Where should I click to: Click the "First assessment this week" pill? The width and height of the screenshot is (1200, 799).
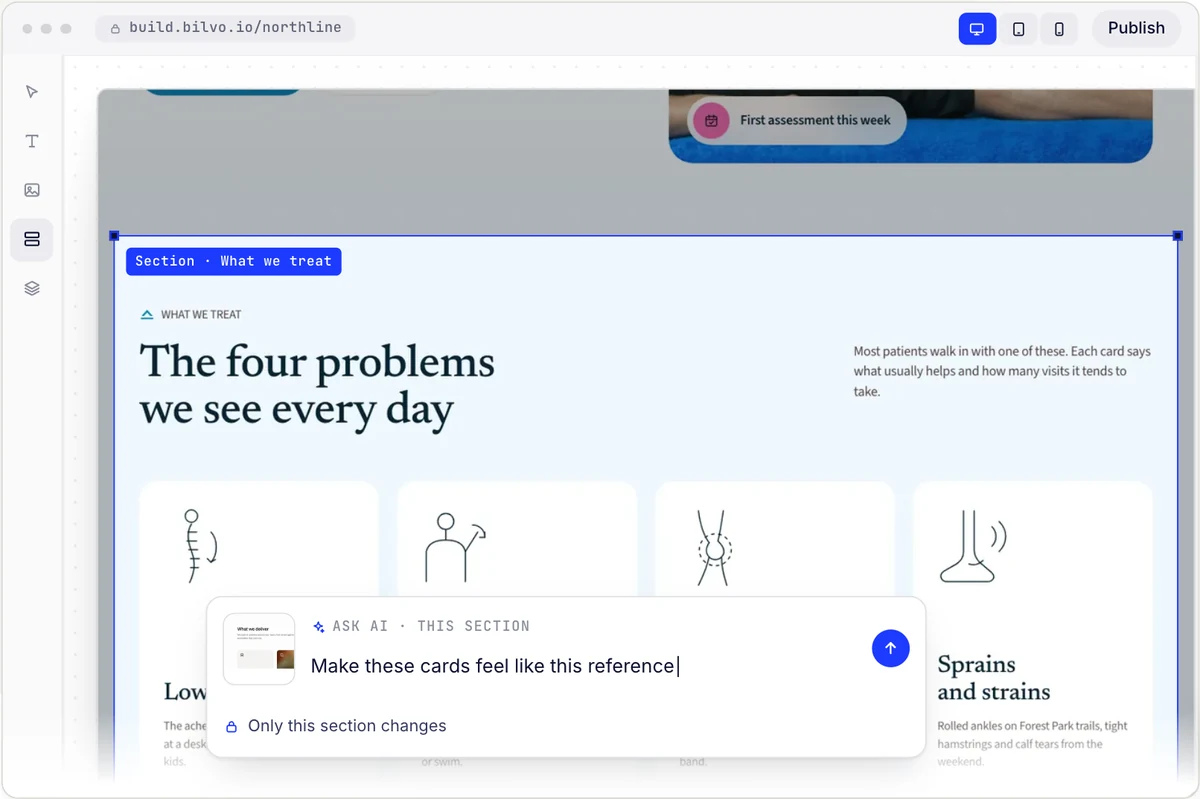(797, 120)
